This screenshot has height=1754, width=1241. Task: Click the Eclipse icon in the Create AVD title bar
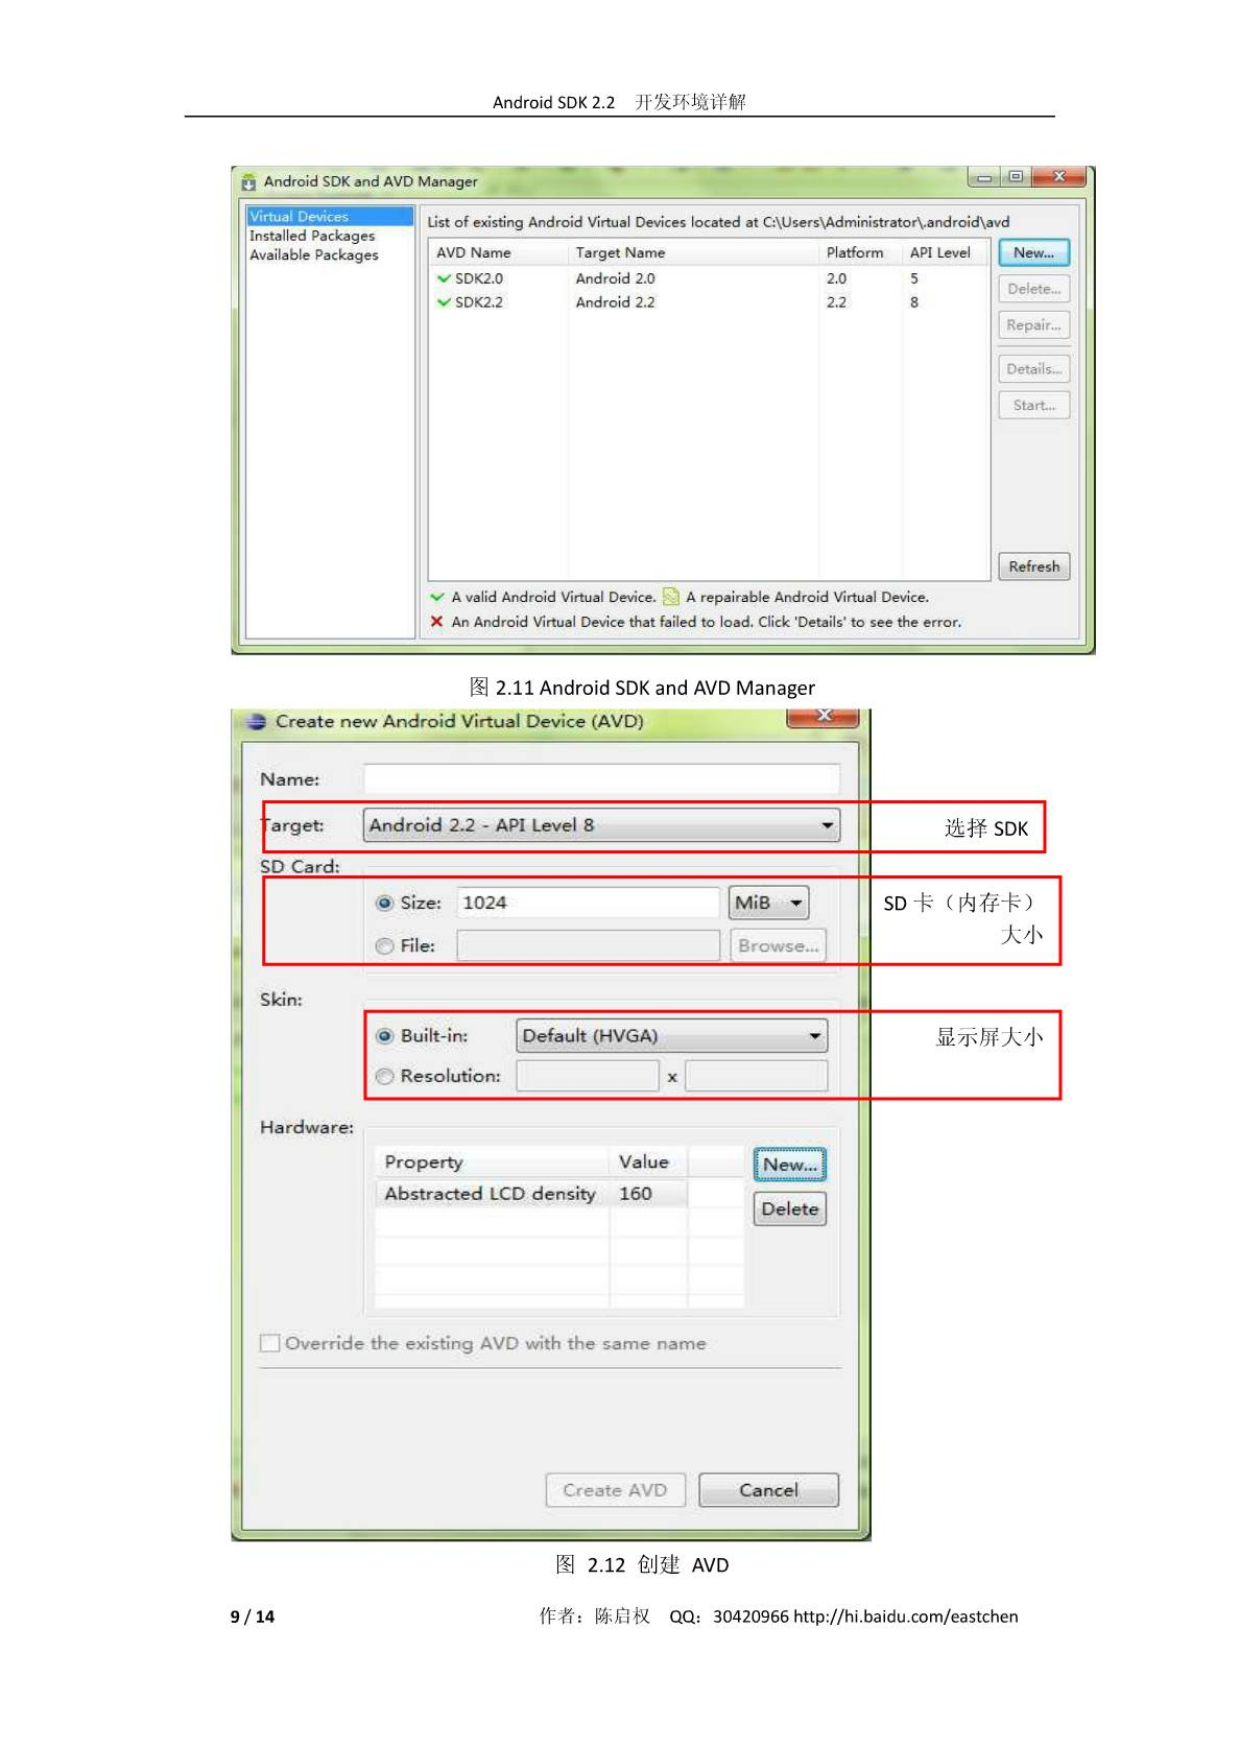(256, 721)
